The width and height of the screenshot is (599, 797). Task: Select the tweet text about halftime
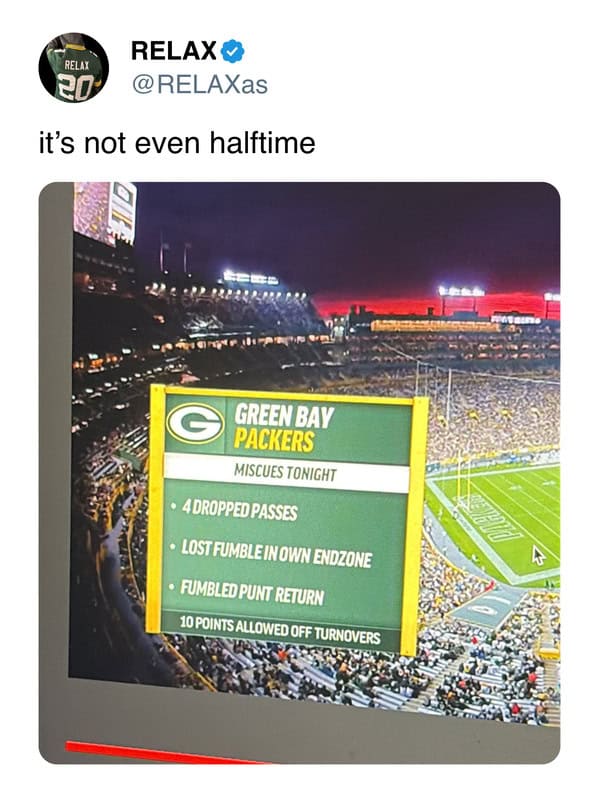coord(177,143)
